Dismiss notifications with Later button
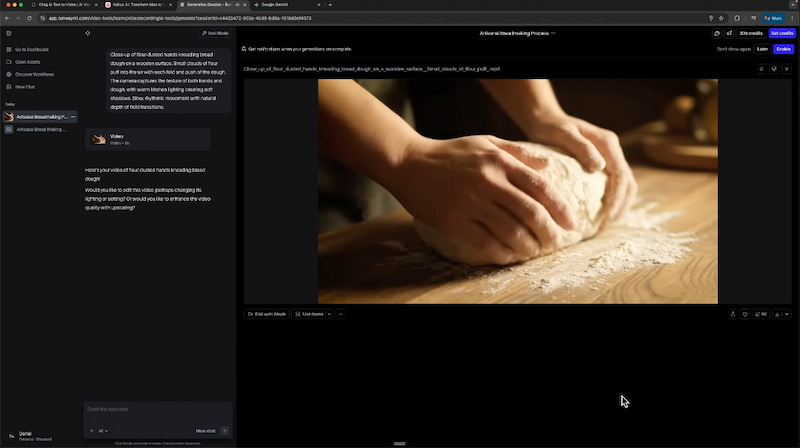This screenshot has width=800, height=448. (762, 49)
